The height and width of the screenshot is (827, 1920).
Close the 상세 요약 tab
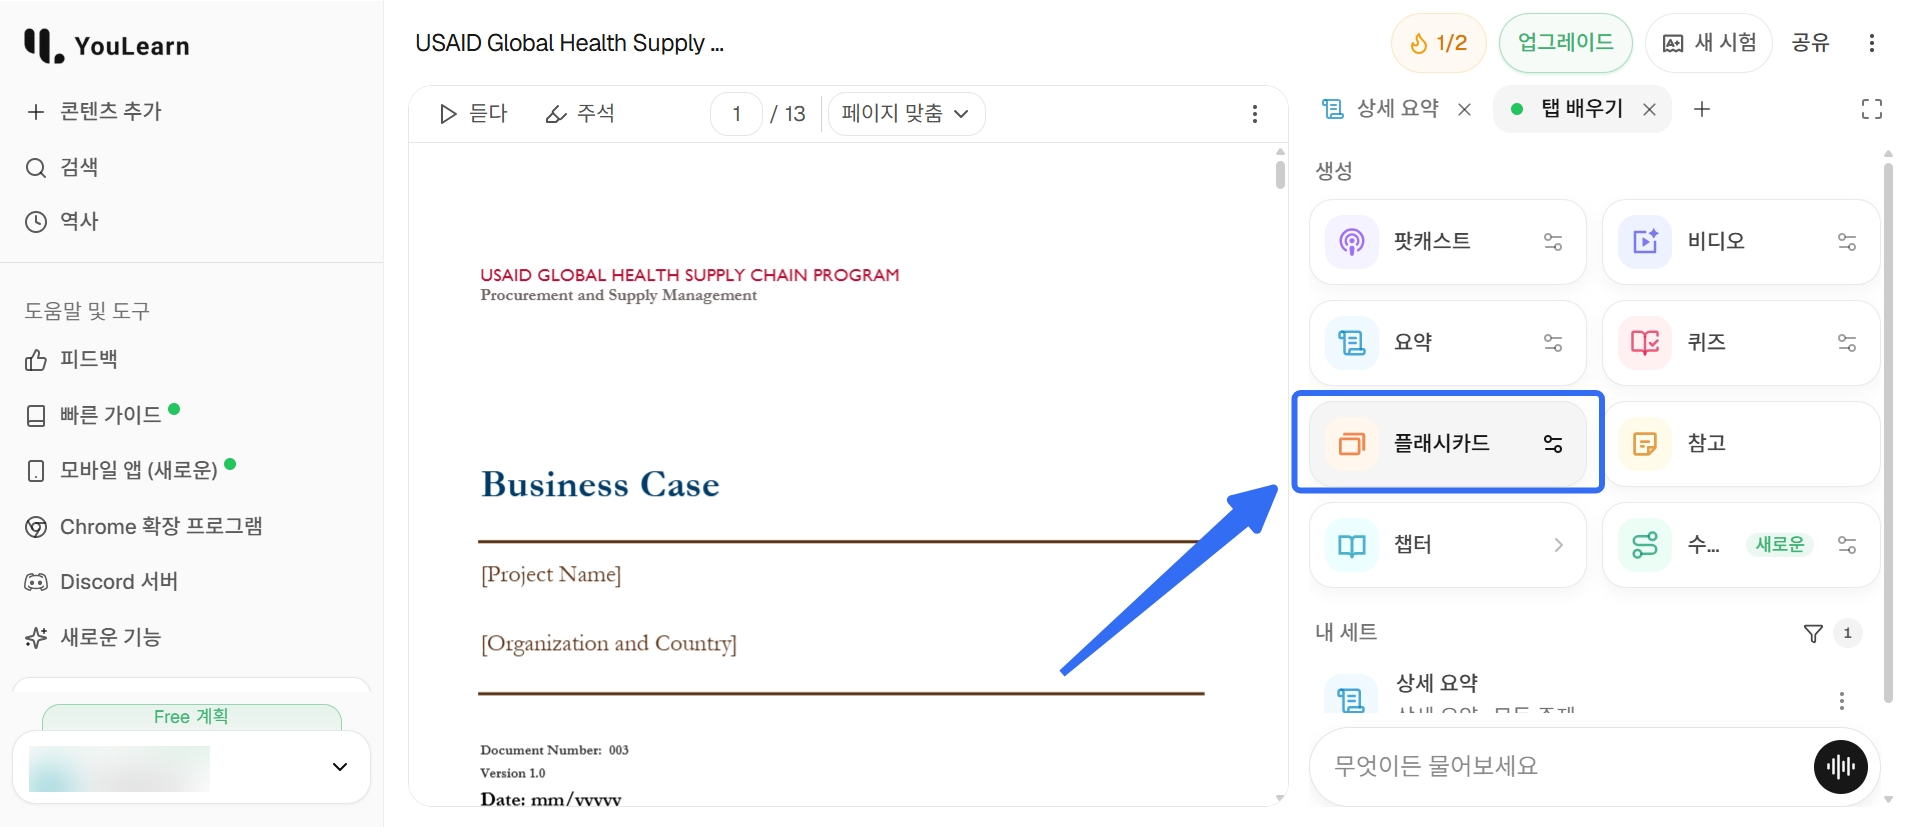[x=1464, y=109]
